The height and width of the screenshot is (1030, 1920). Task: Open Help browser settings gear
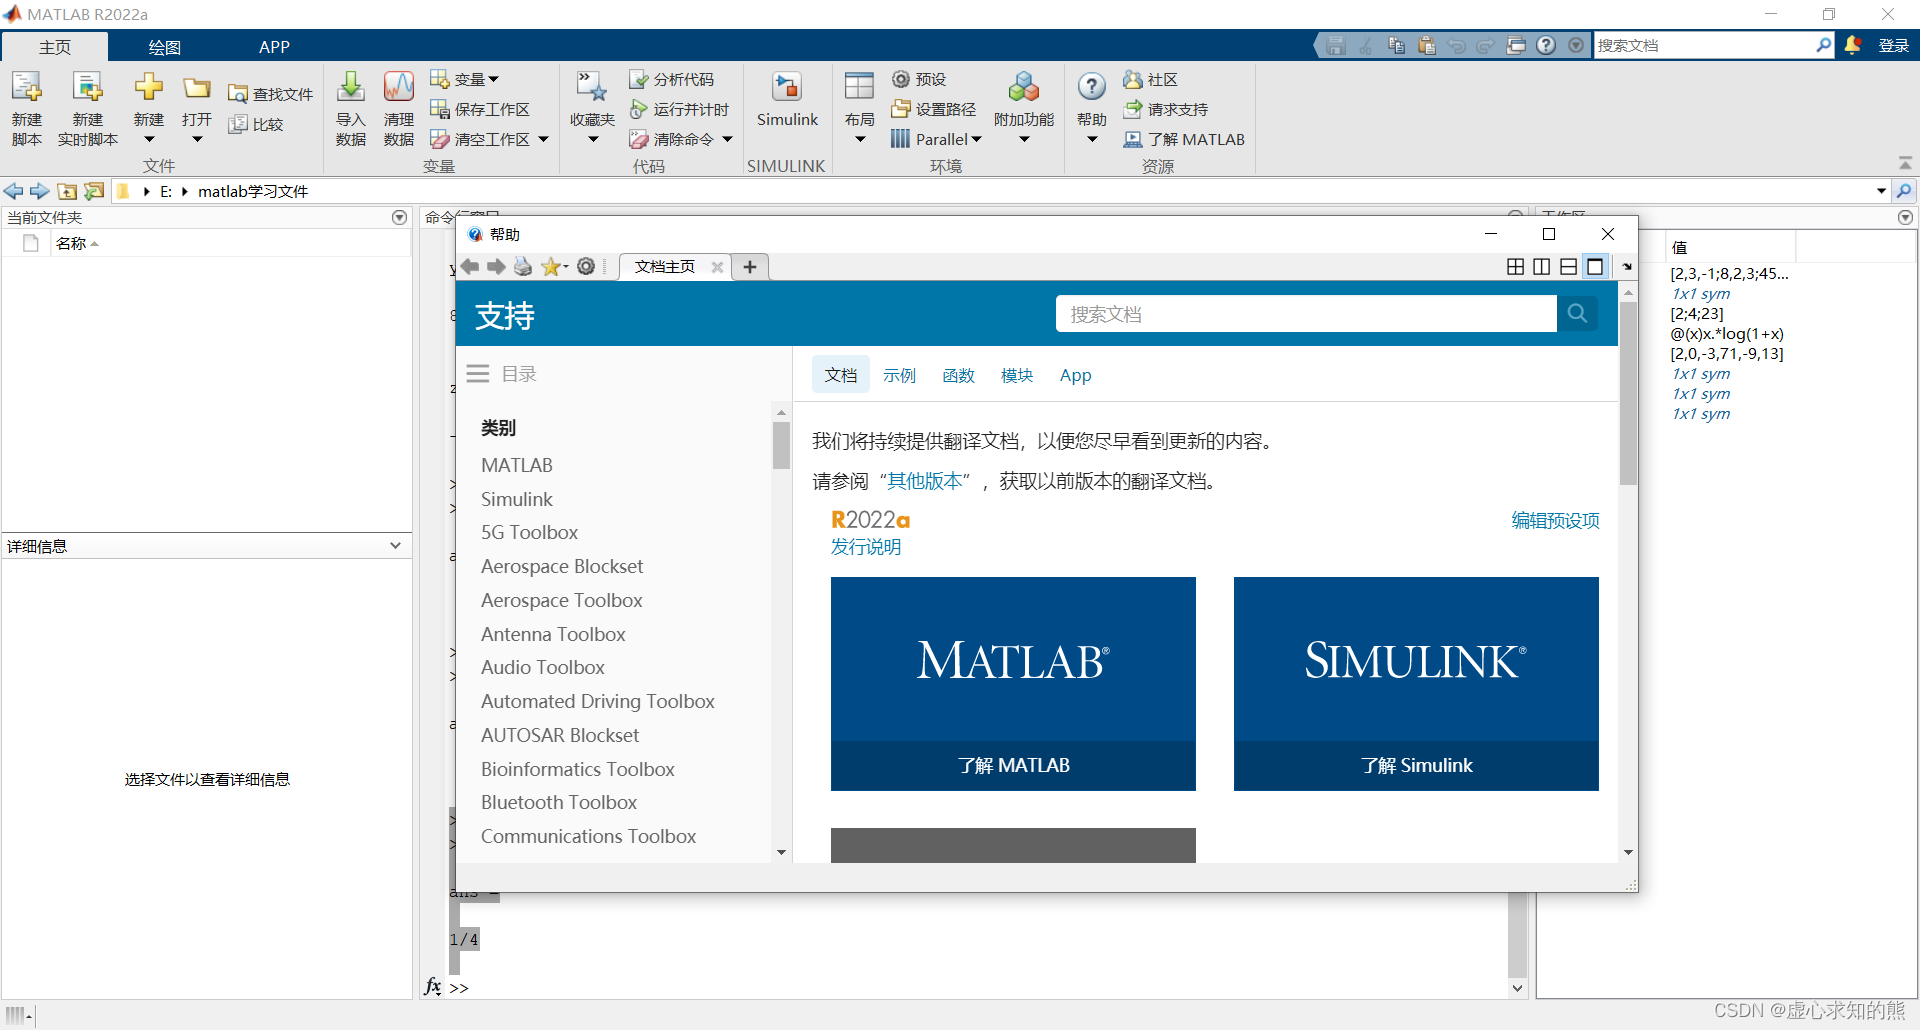coord(586,266)
